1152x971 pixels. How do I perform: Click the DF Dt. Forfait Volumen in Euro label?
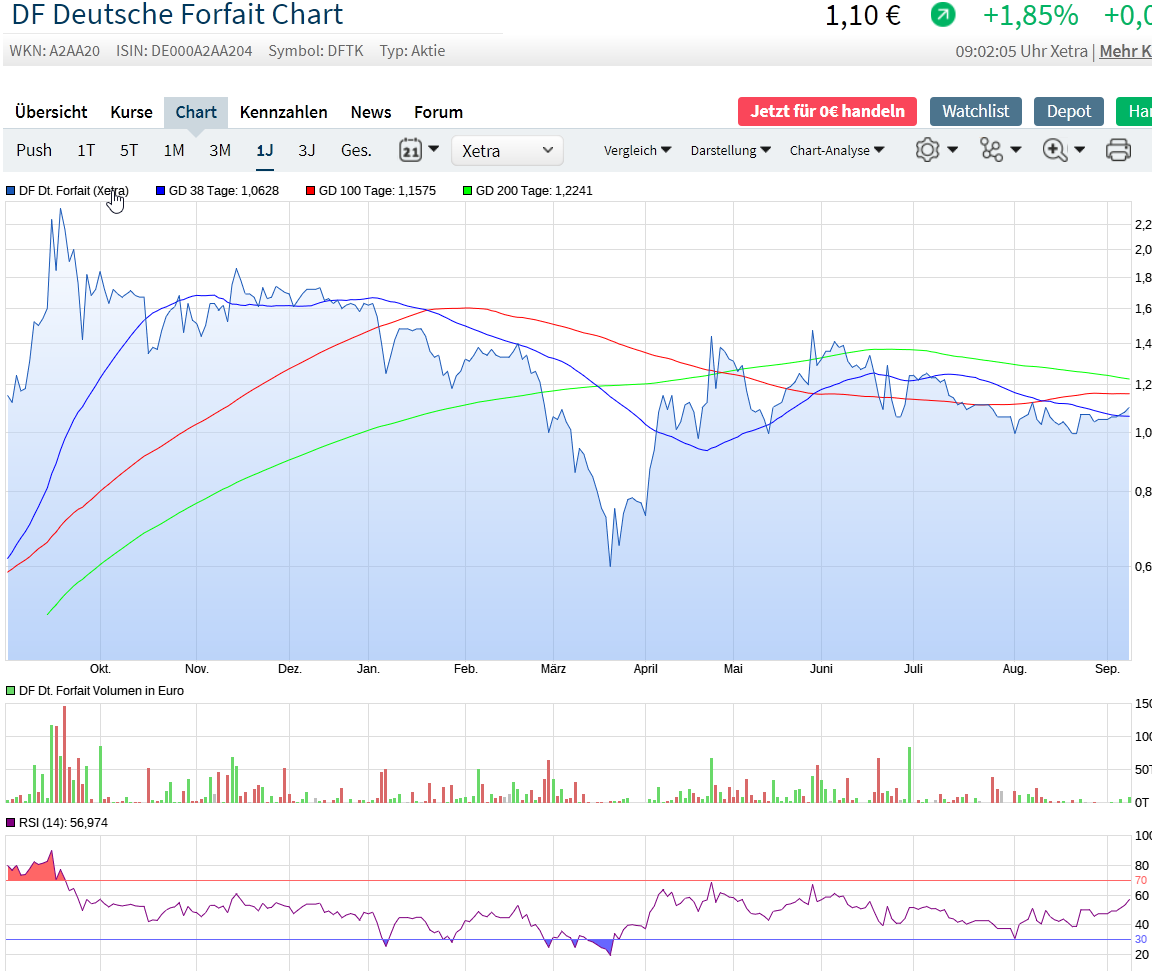pyautogui.click(x=101, y=691)
